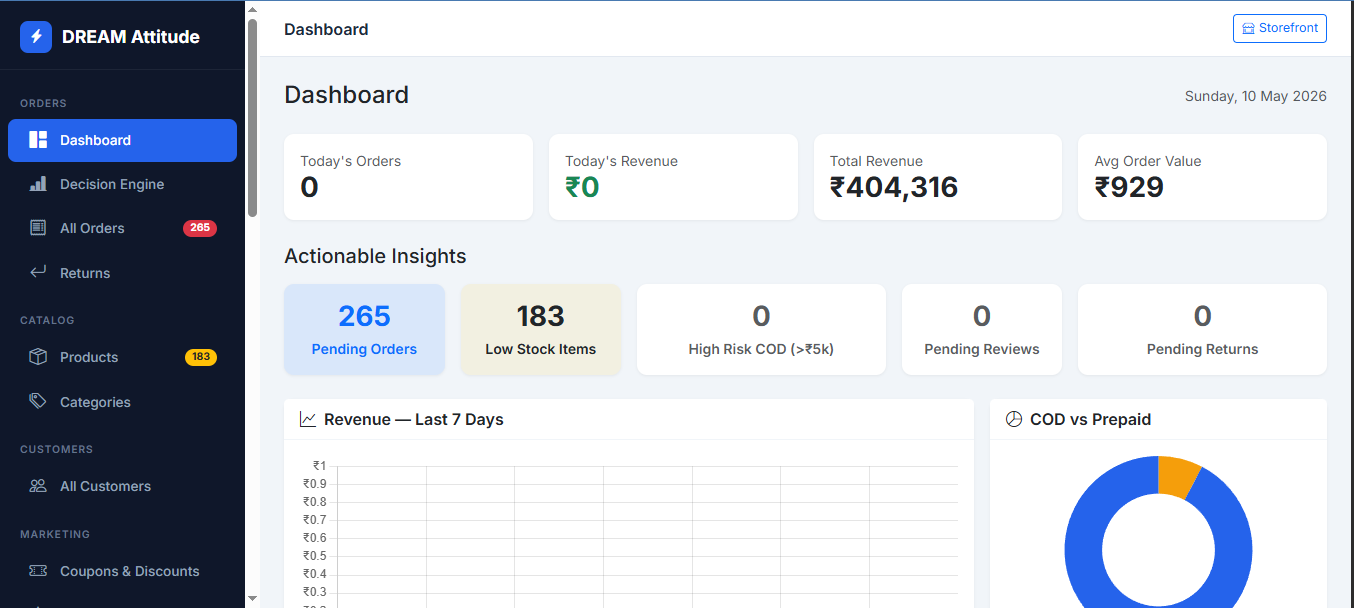Viewport: 1354px width, 608px height.
Task: Click the Revenue — Last 7 Days title
Action: (x=414, y=419)
